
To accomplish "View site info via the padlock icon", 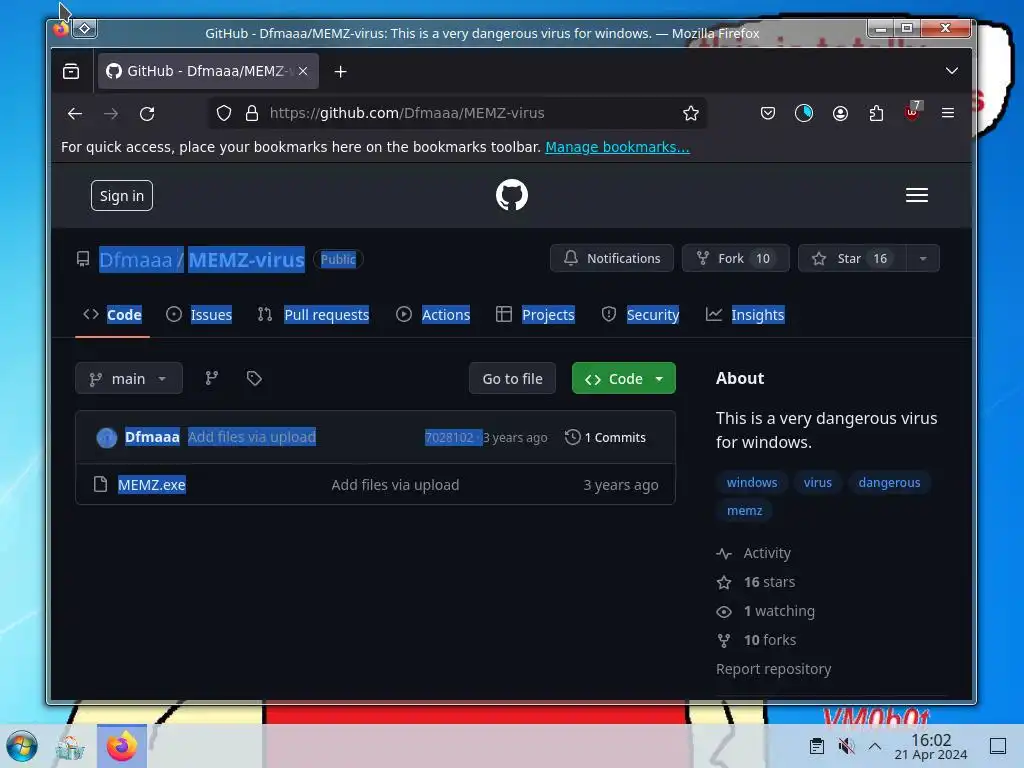I will [x=252, y=114].
